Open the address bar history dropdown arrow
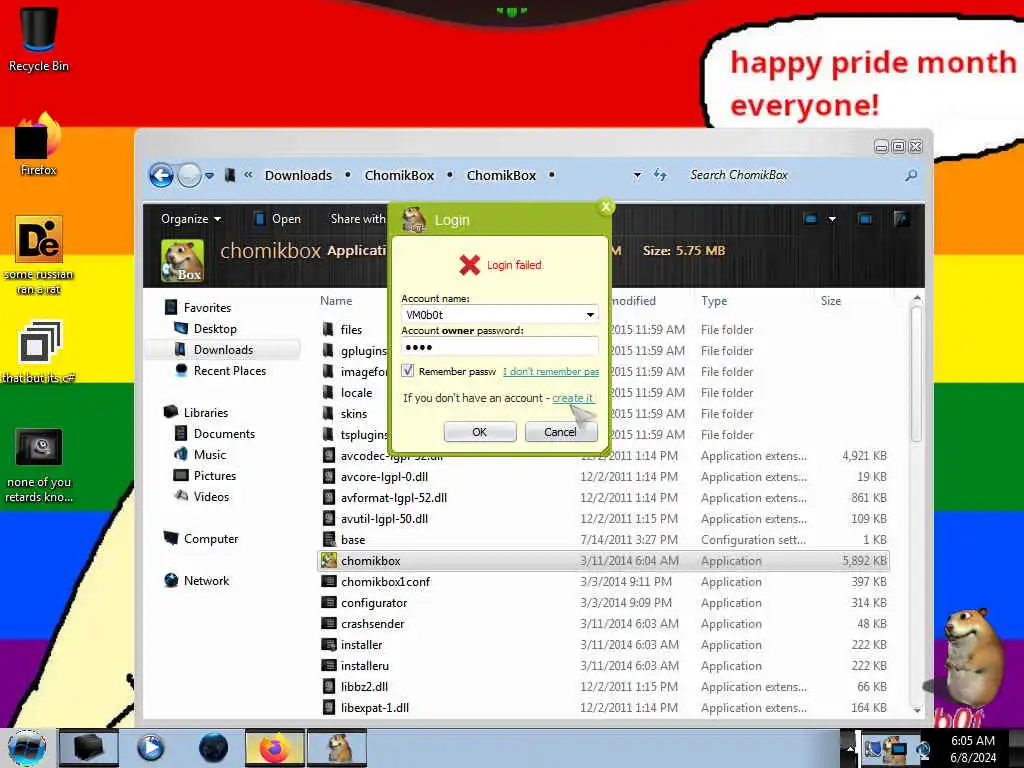The height and width of the screenshot is (768, 1024). click(x=637, y=175)
